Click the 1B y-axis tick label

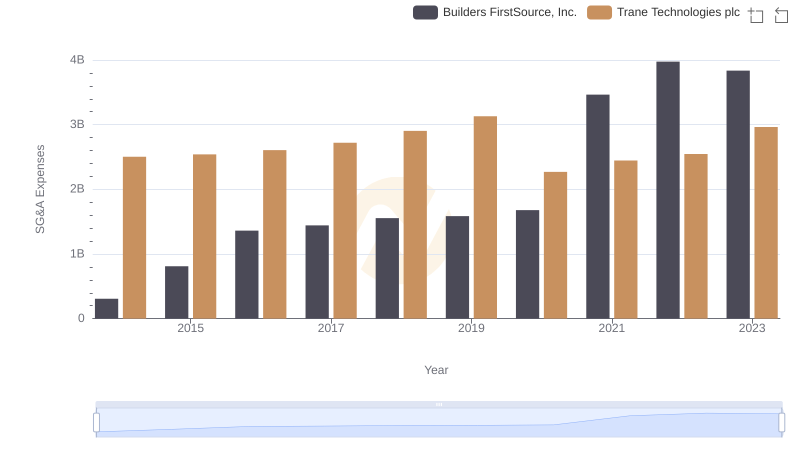click(x=77, y=253)
